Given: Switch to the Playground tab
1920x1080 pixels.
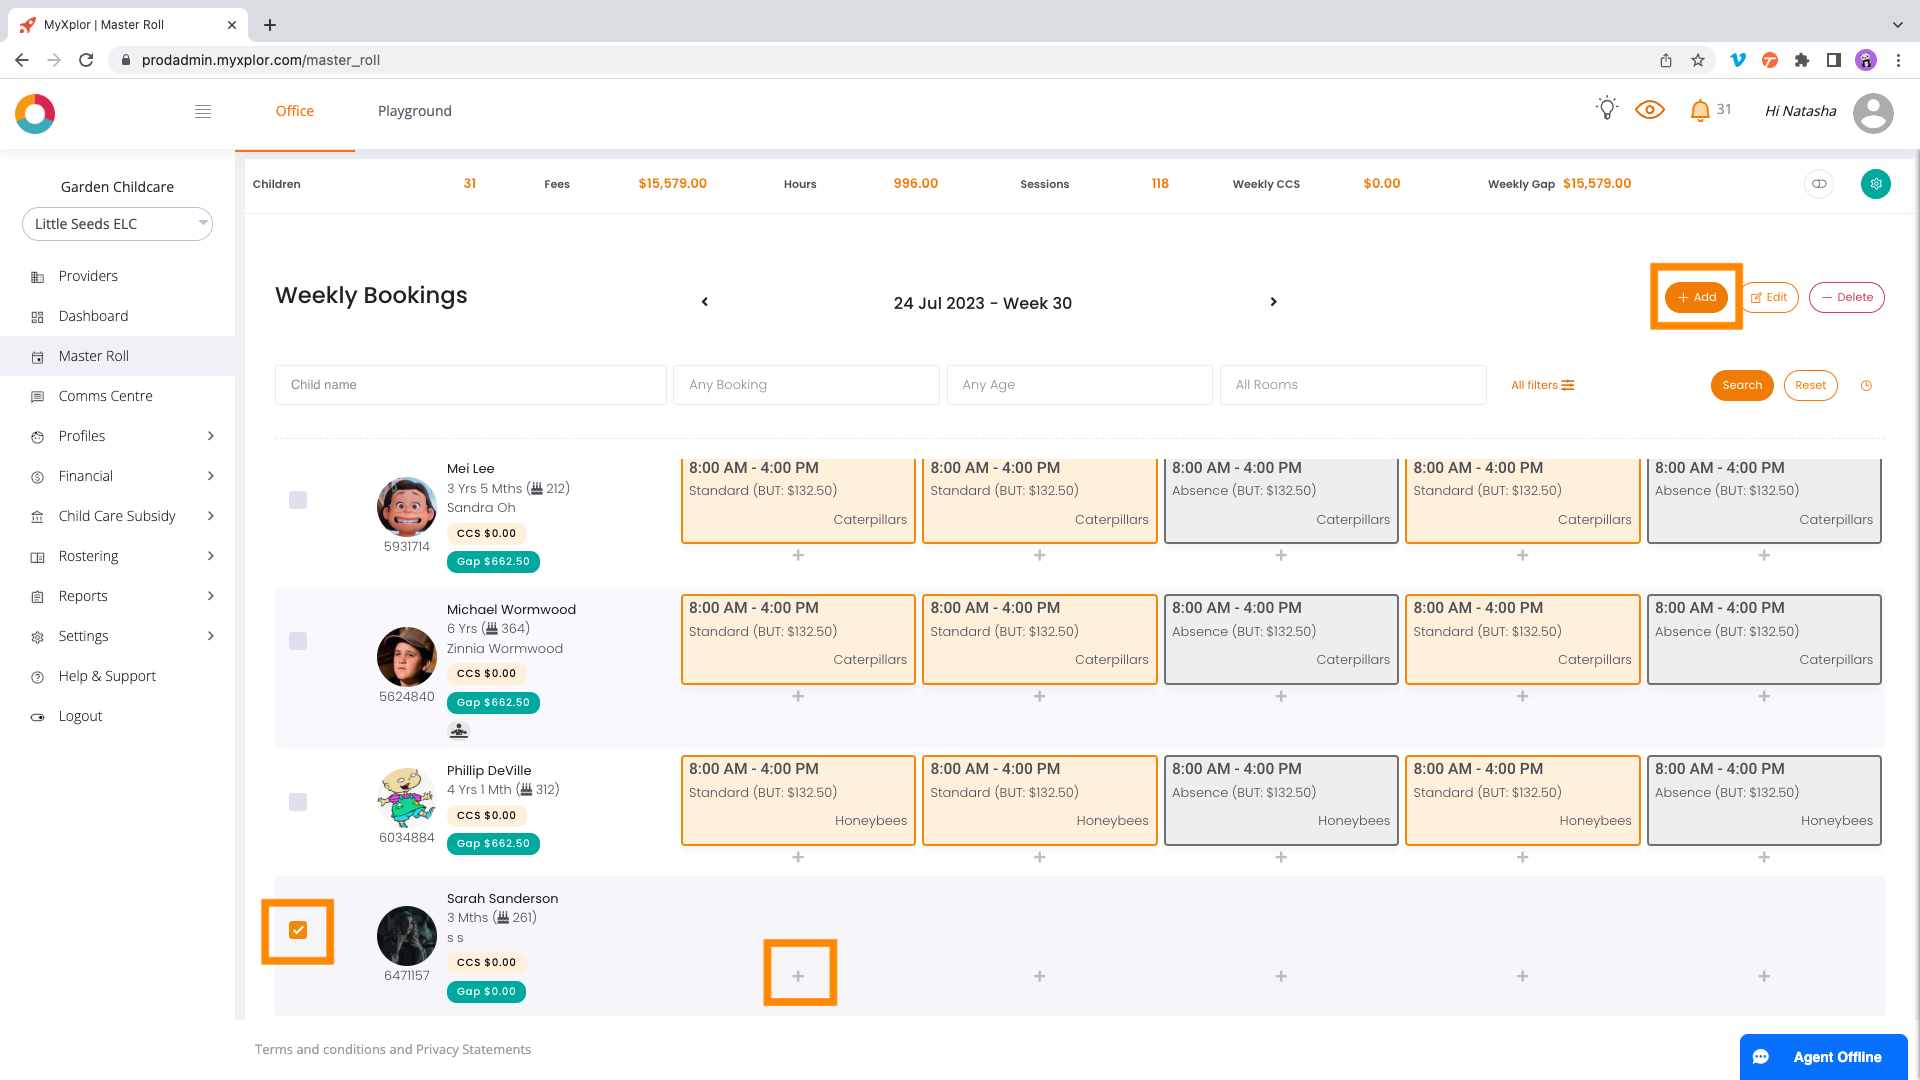Looking at the screenshot, I should pyautogui.click(x=414, y=111).
